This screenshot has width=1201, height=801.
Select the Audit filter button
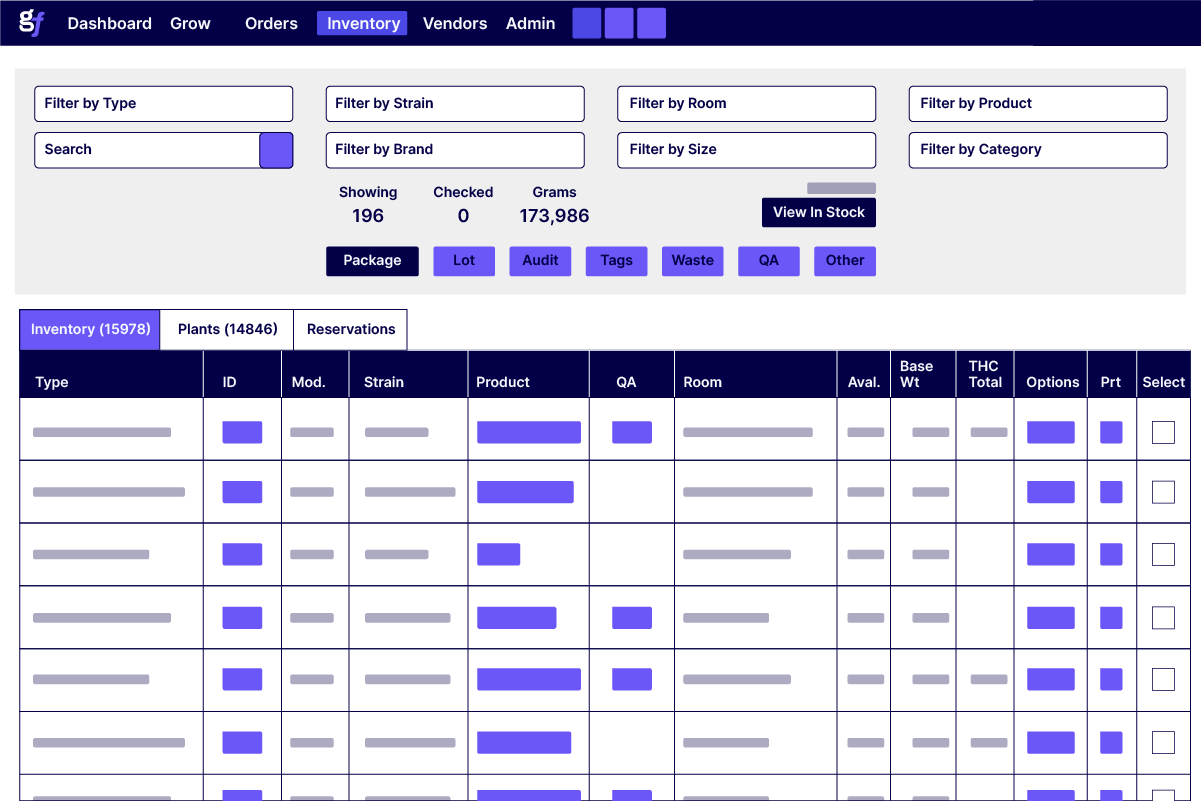coord(540,260)
